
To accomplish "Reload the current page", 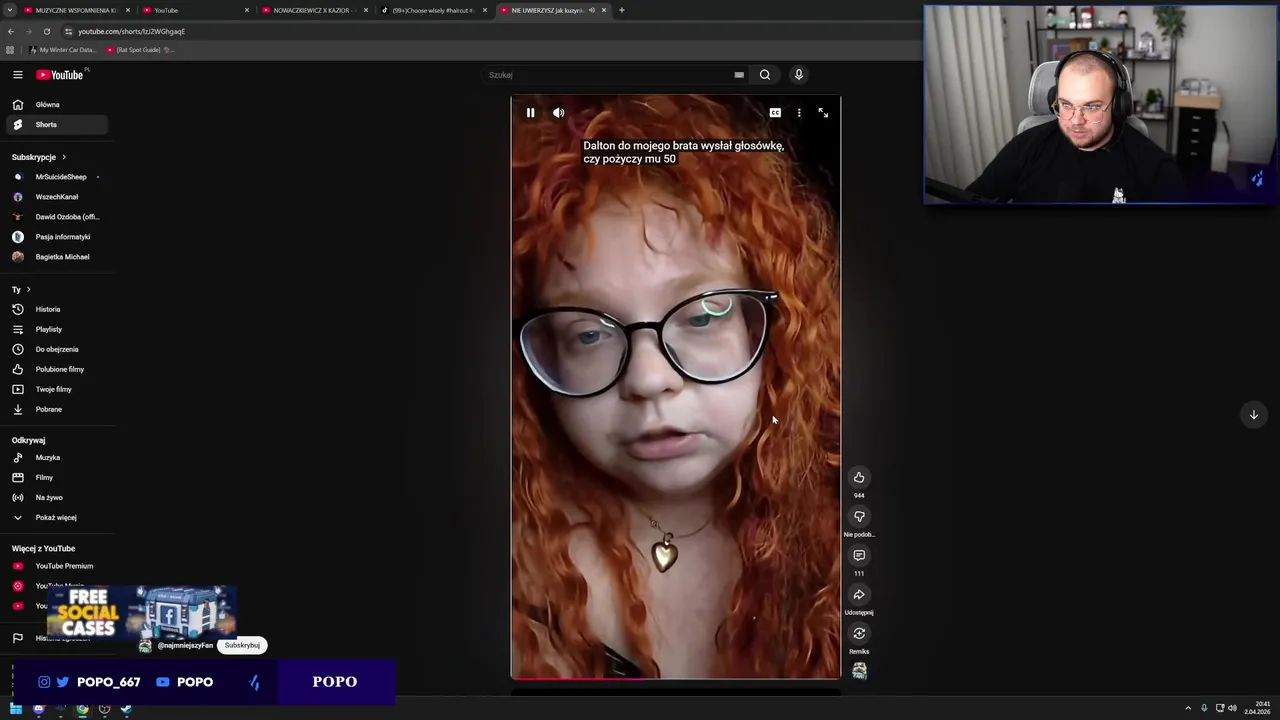I will [x=46, y=31].
